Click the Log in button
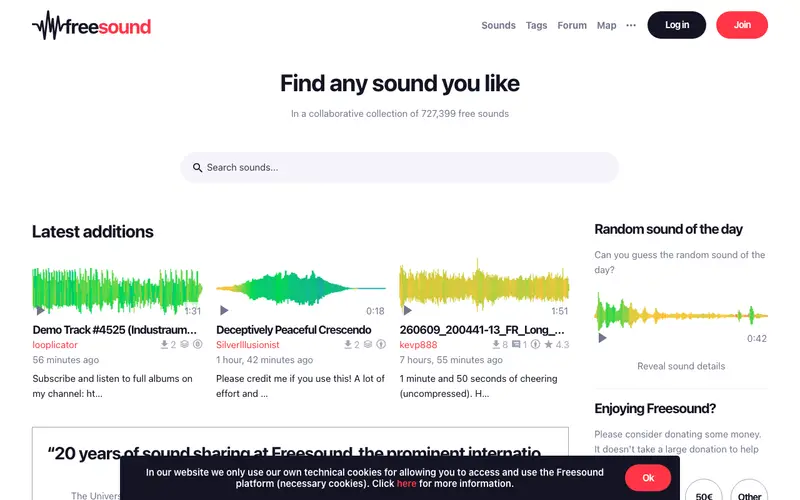The height and width of the screenshot is (500, 800). coord(677,25)
